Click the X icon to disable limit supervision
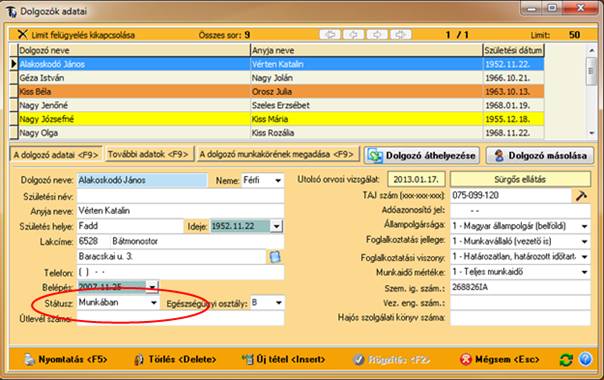The height and width of the screenshot is (380, 604). (22, 34)
